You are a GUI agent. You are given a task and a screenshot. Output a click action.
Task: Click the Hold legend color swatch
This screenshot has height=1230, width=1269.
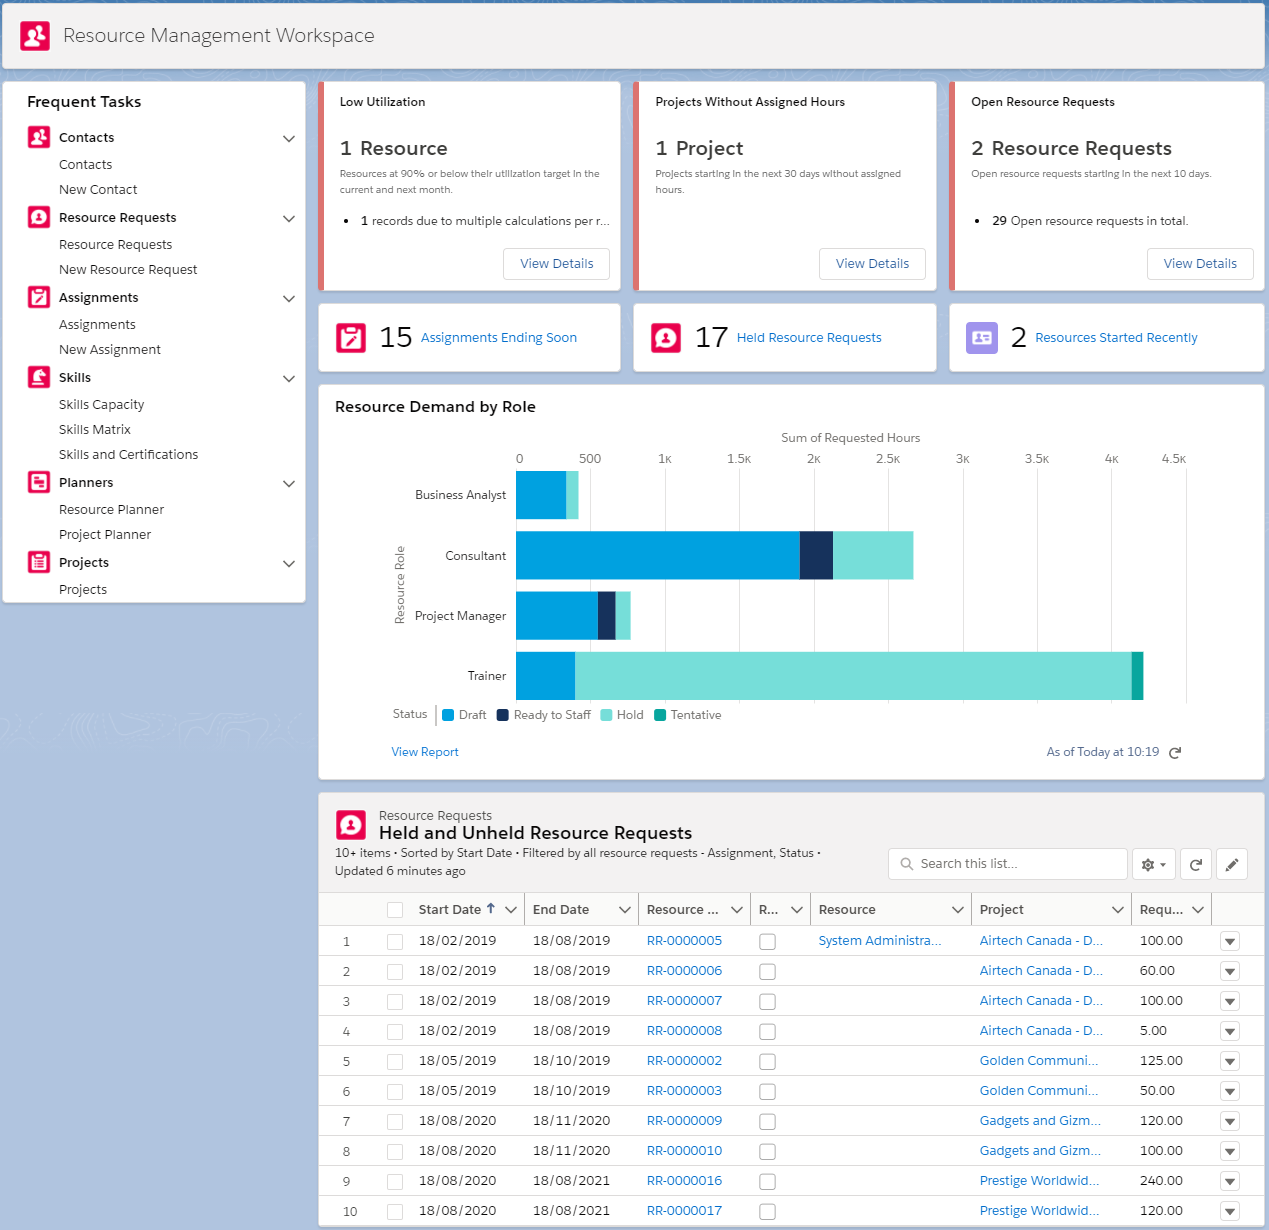606,715
